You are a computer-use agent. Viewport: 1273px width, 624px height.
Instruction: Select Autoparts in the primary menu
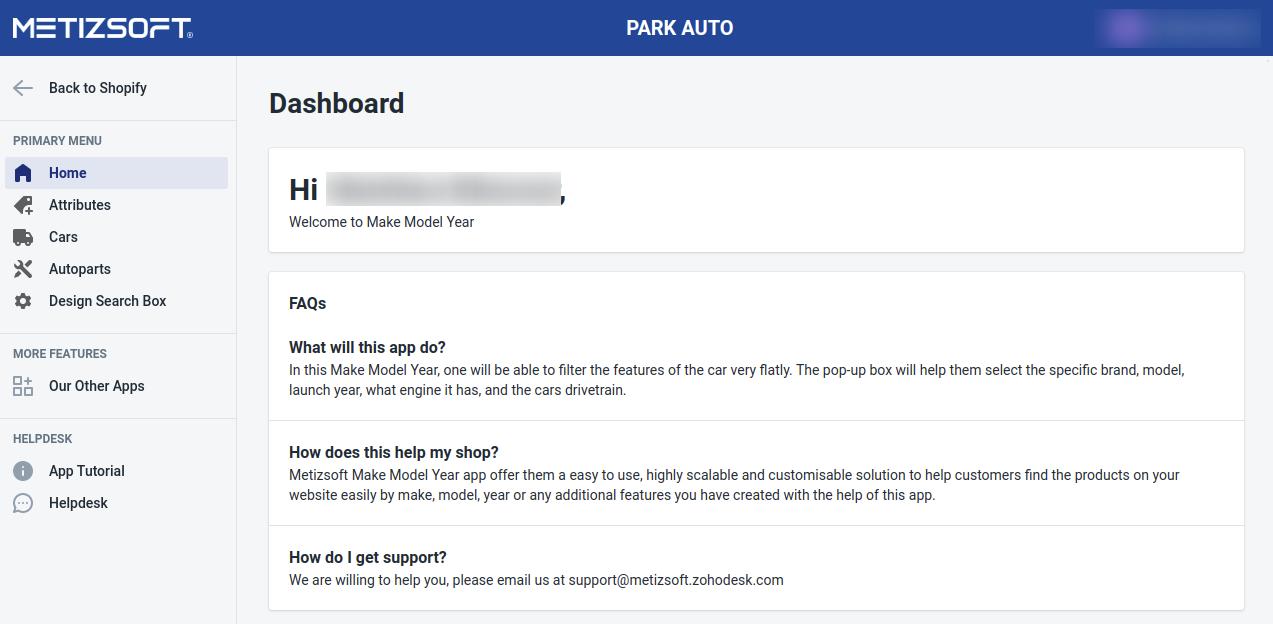pos(80,269)
